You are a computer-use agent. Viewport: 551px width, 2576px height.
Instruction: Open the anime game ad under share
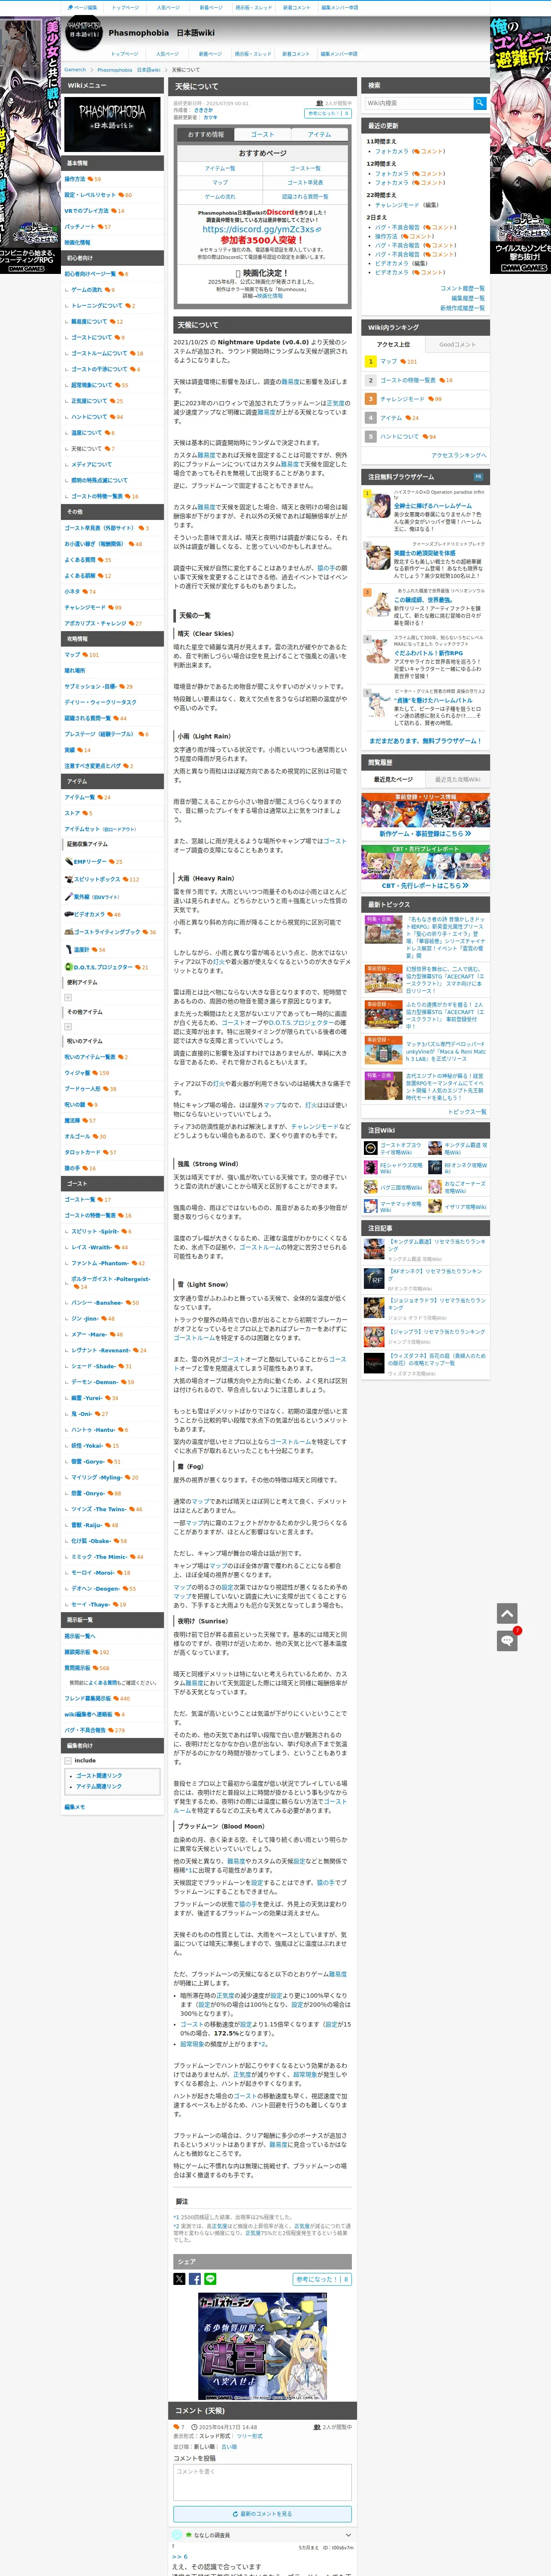coord(262,2346)
